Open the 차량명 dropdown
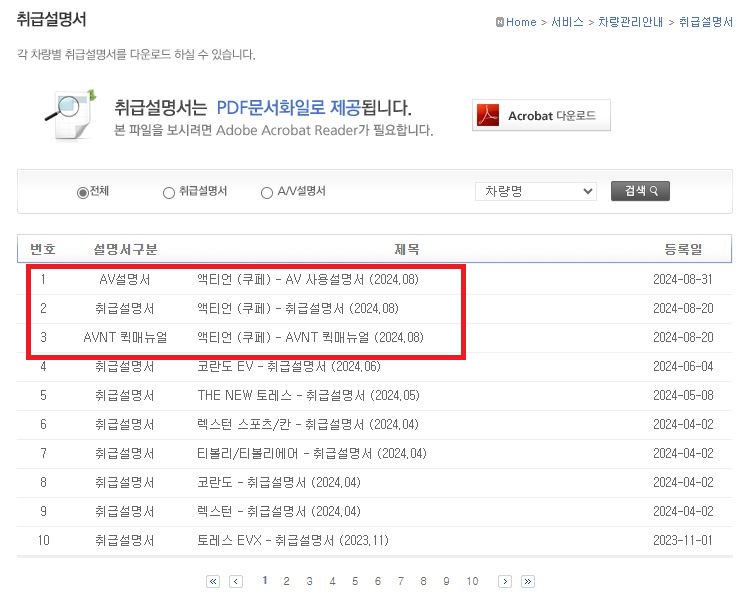745x600 pixels. click(x=535, y=191)
